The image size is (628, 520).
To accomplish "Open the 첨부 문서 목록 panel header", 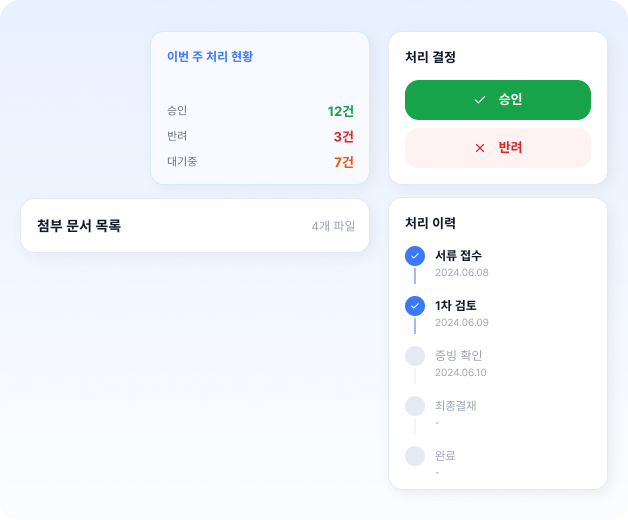I will [x=195, y=226].
